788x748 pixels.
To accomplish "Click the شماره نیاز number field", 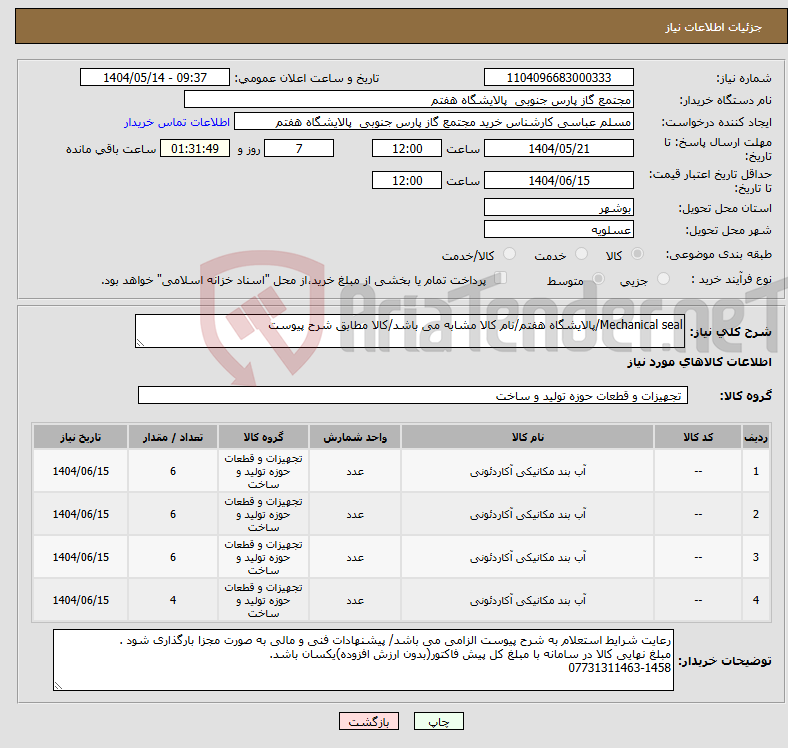I will tap(558, 77).
